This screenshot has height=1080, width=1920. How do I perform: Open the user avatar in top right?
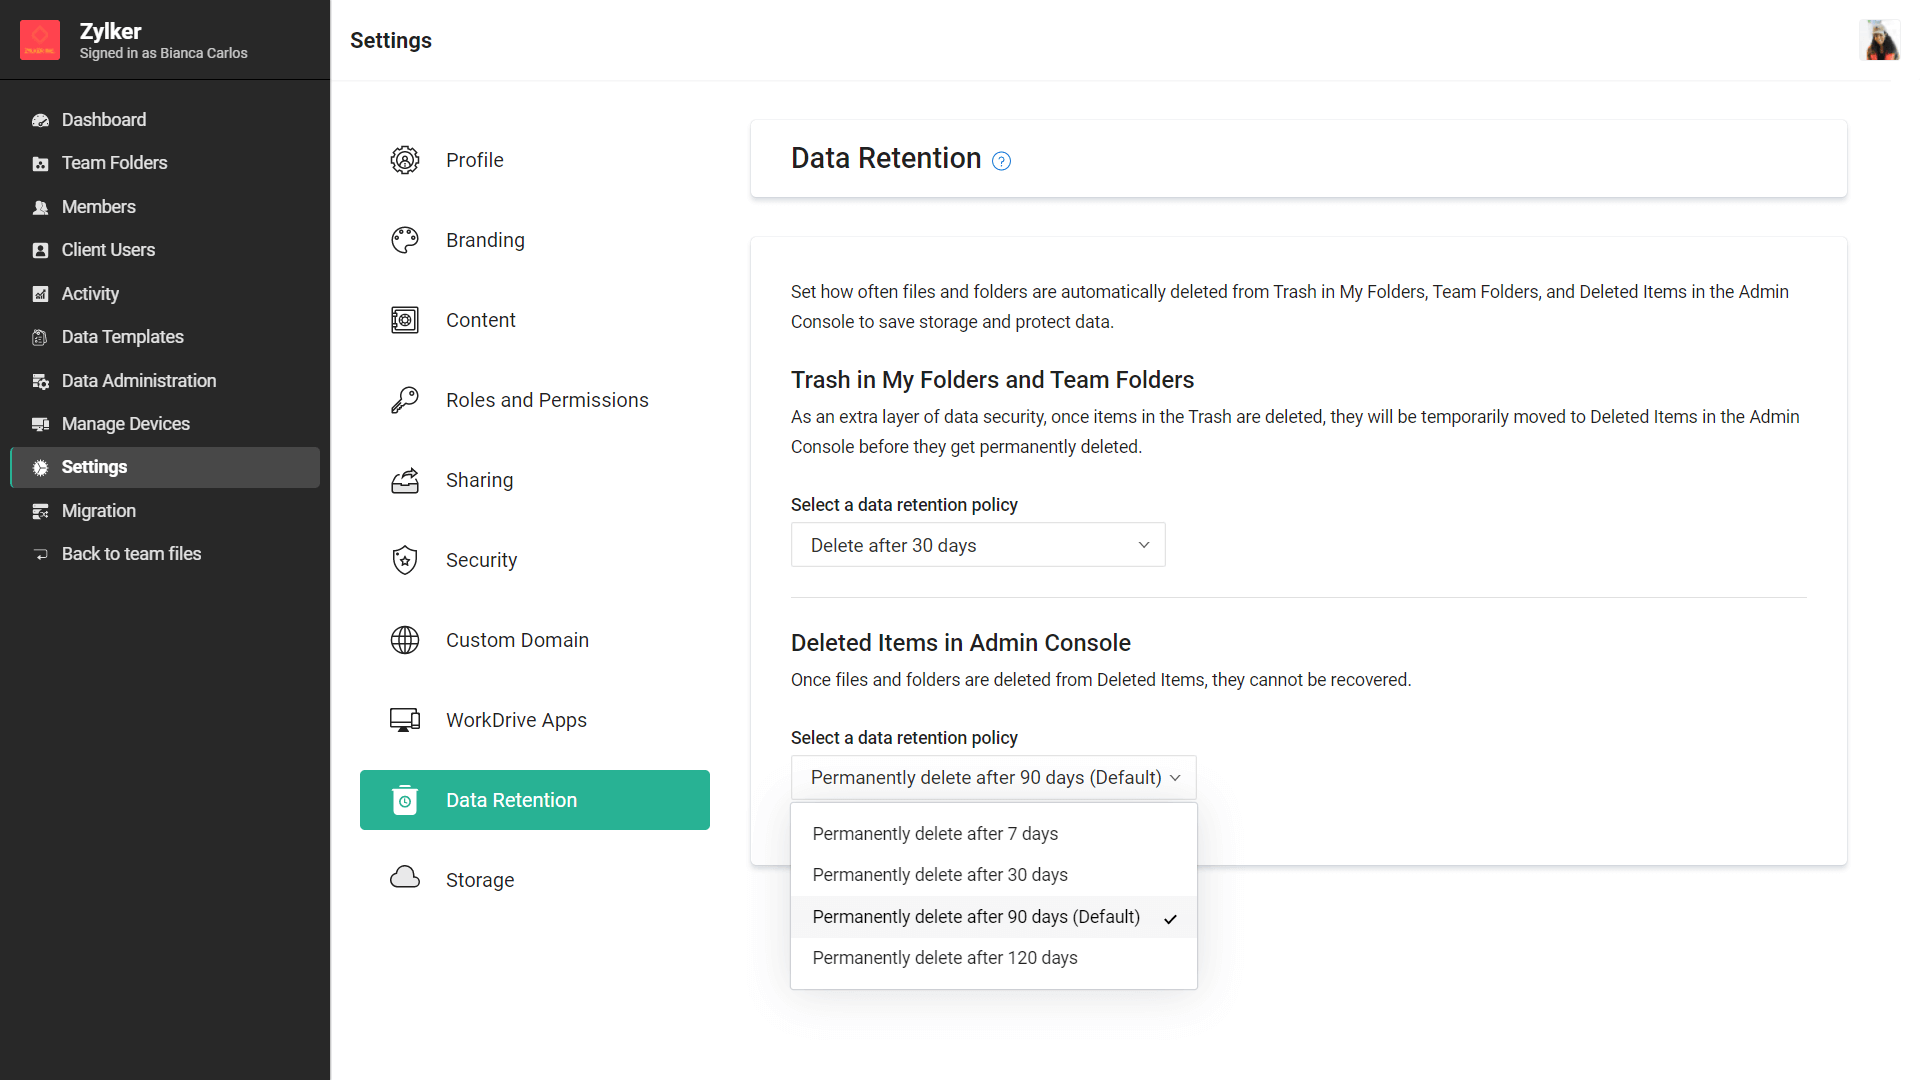[1879, 41]
